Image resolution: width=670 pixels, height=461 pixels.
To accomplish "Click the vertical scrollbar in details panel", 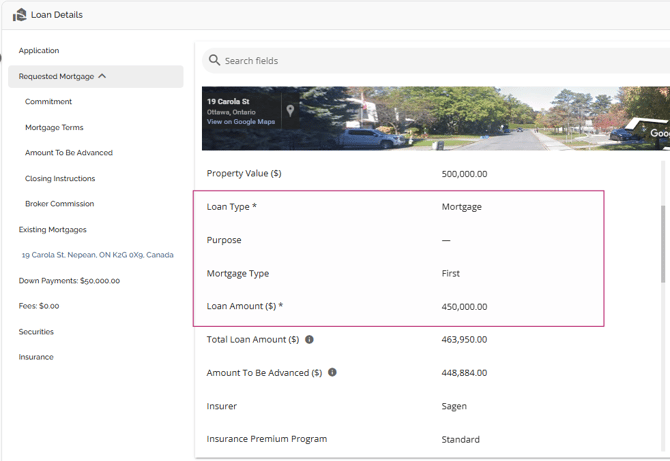I will [x=663, y=245].
